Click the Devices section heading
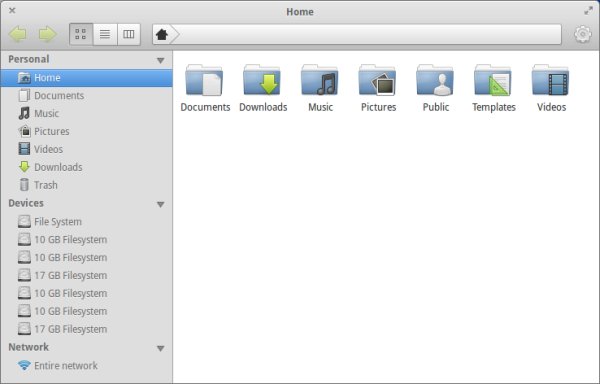Screen dimensions: 600x384 click(26, 203)
